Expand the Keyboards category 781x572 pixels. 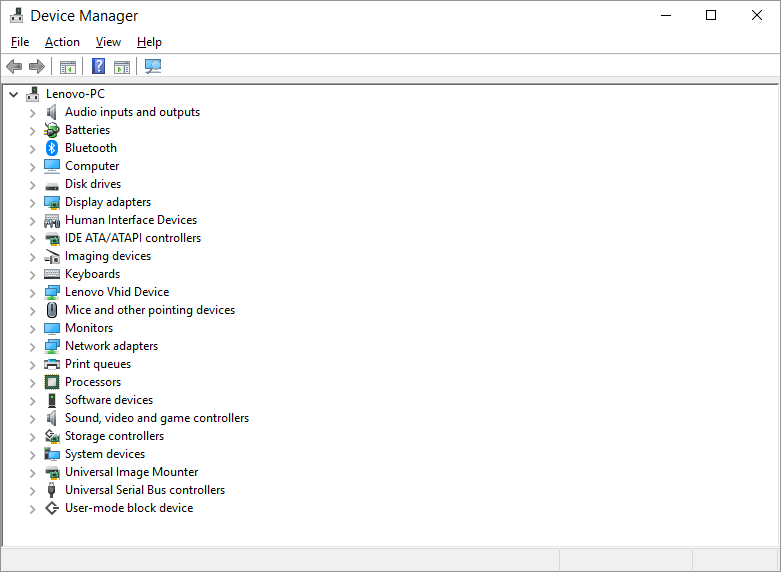(32, 275)
